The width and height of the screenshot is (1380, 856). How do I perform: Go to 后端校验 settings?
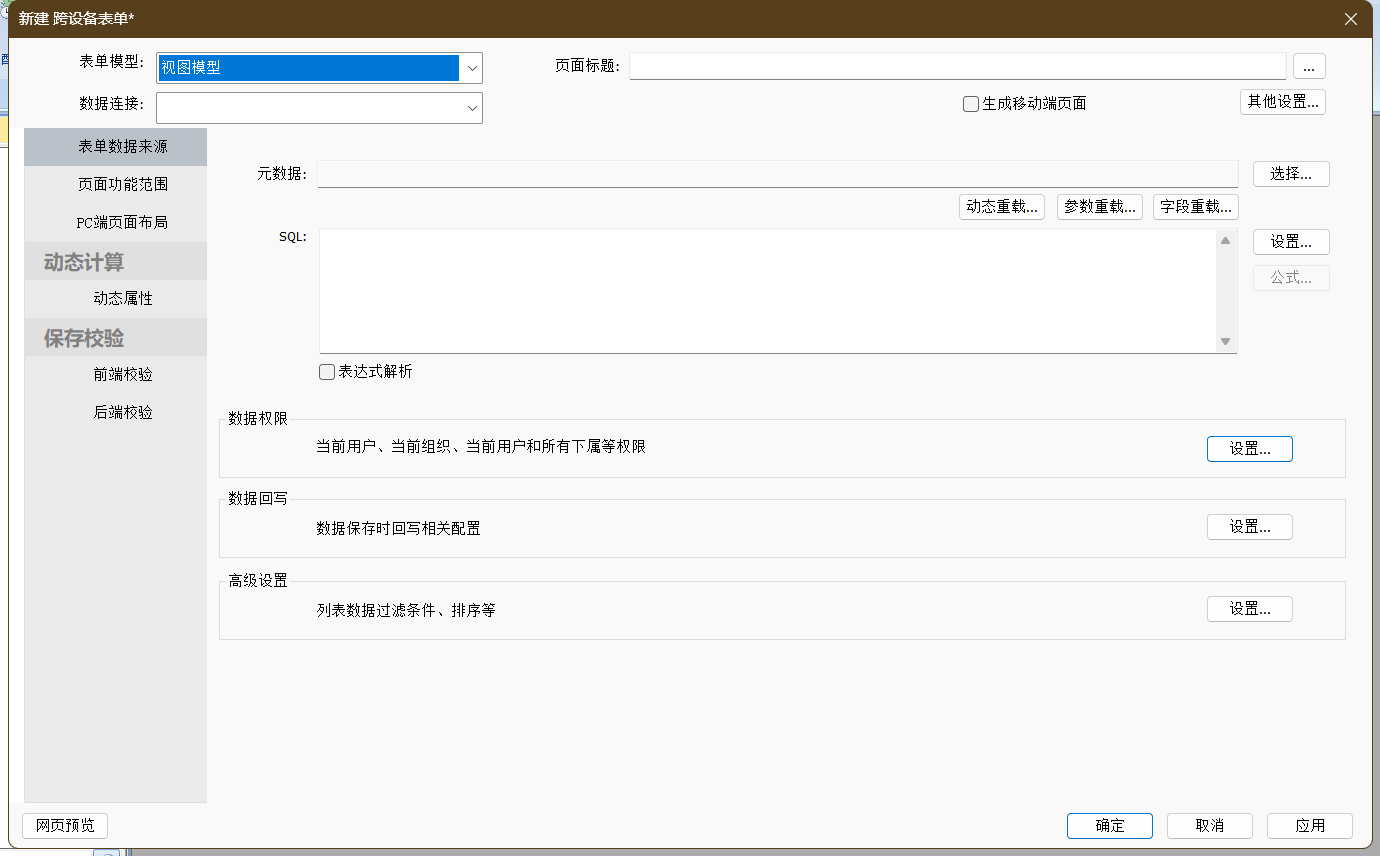(x=123, y=413)
